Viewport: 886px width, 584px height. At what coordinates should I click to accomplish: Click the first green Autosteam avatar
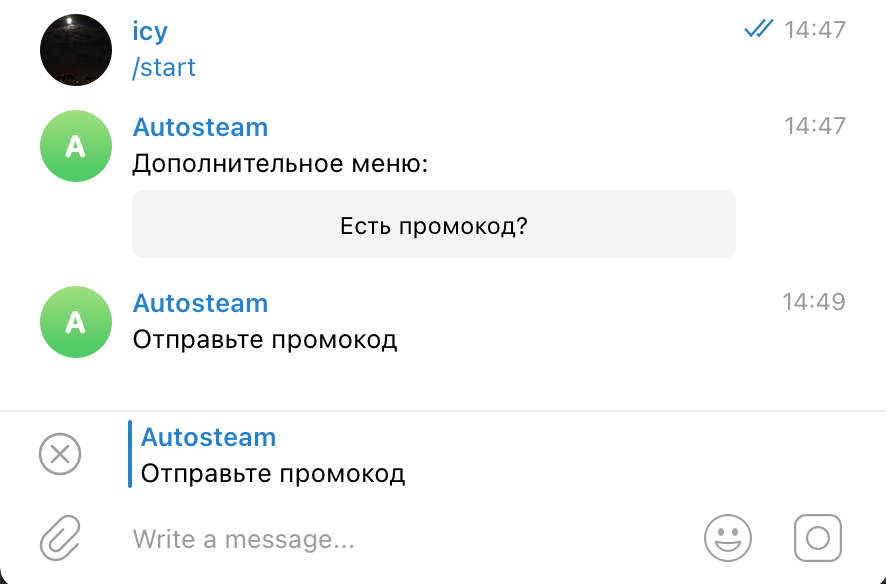(75, 146)
